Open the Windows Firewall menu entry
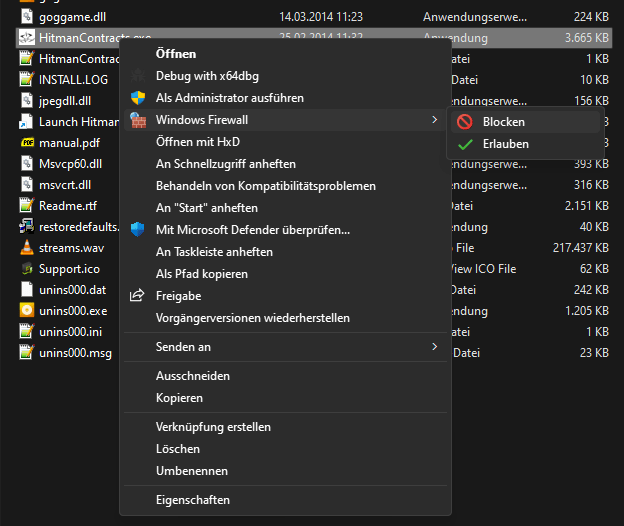624x526 pixels. pos(285,120)
